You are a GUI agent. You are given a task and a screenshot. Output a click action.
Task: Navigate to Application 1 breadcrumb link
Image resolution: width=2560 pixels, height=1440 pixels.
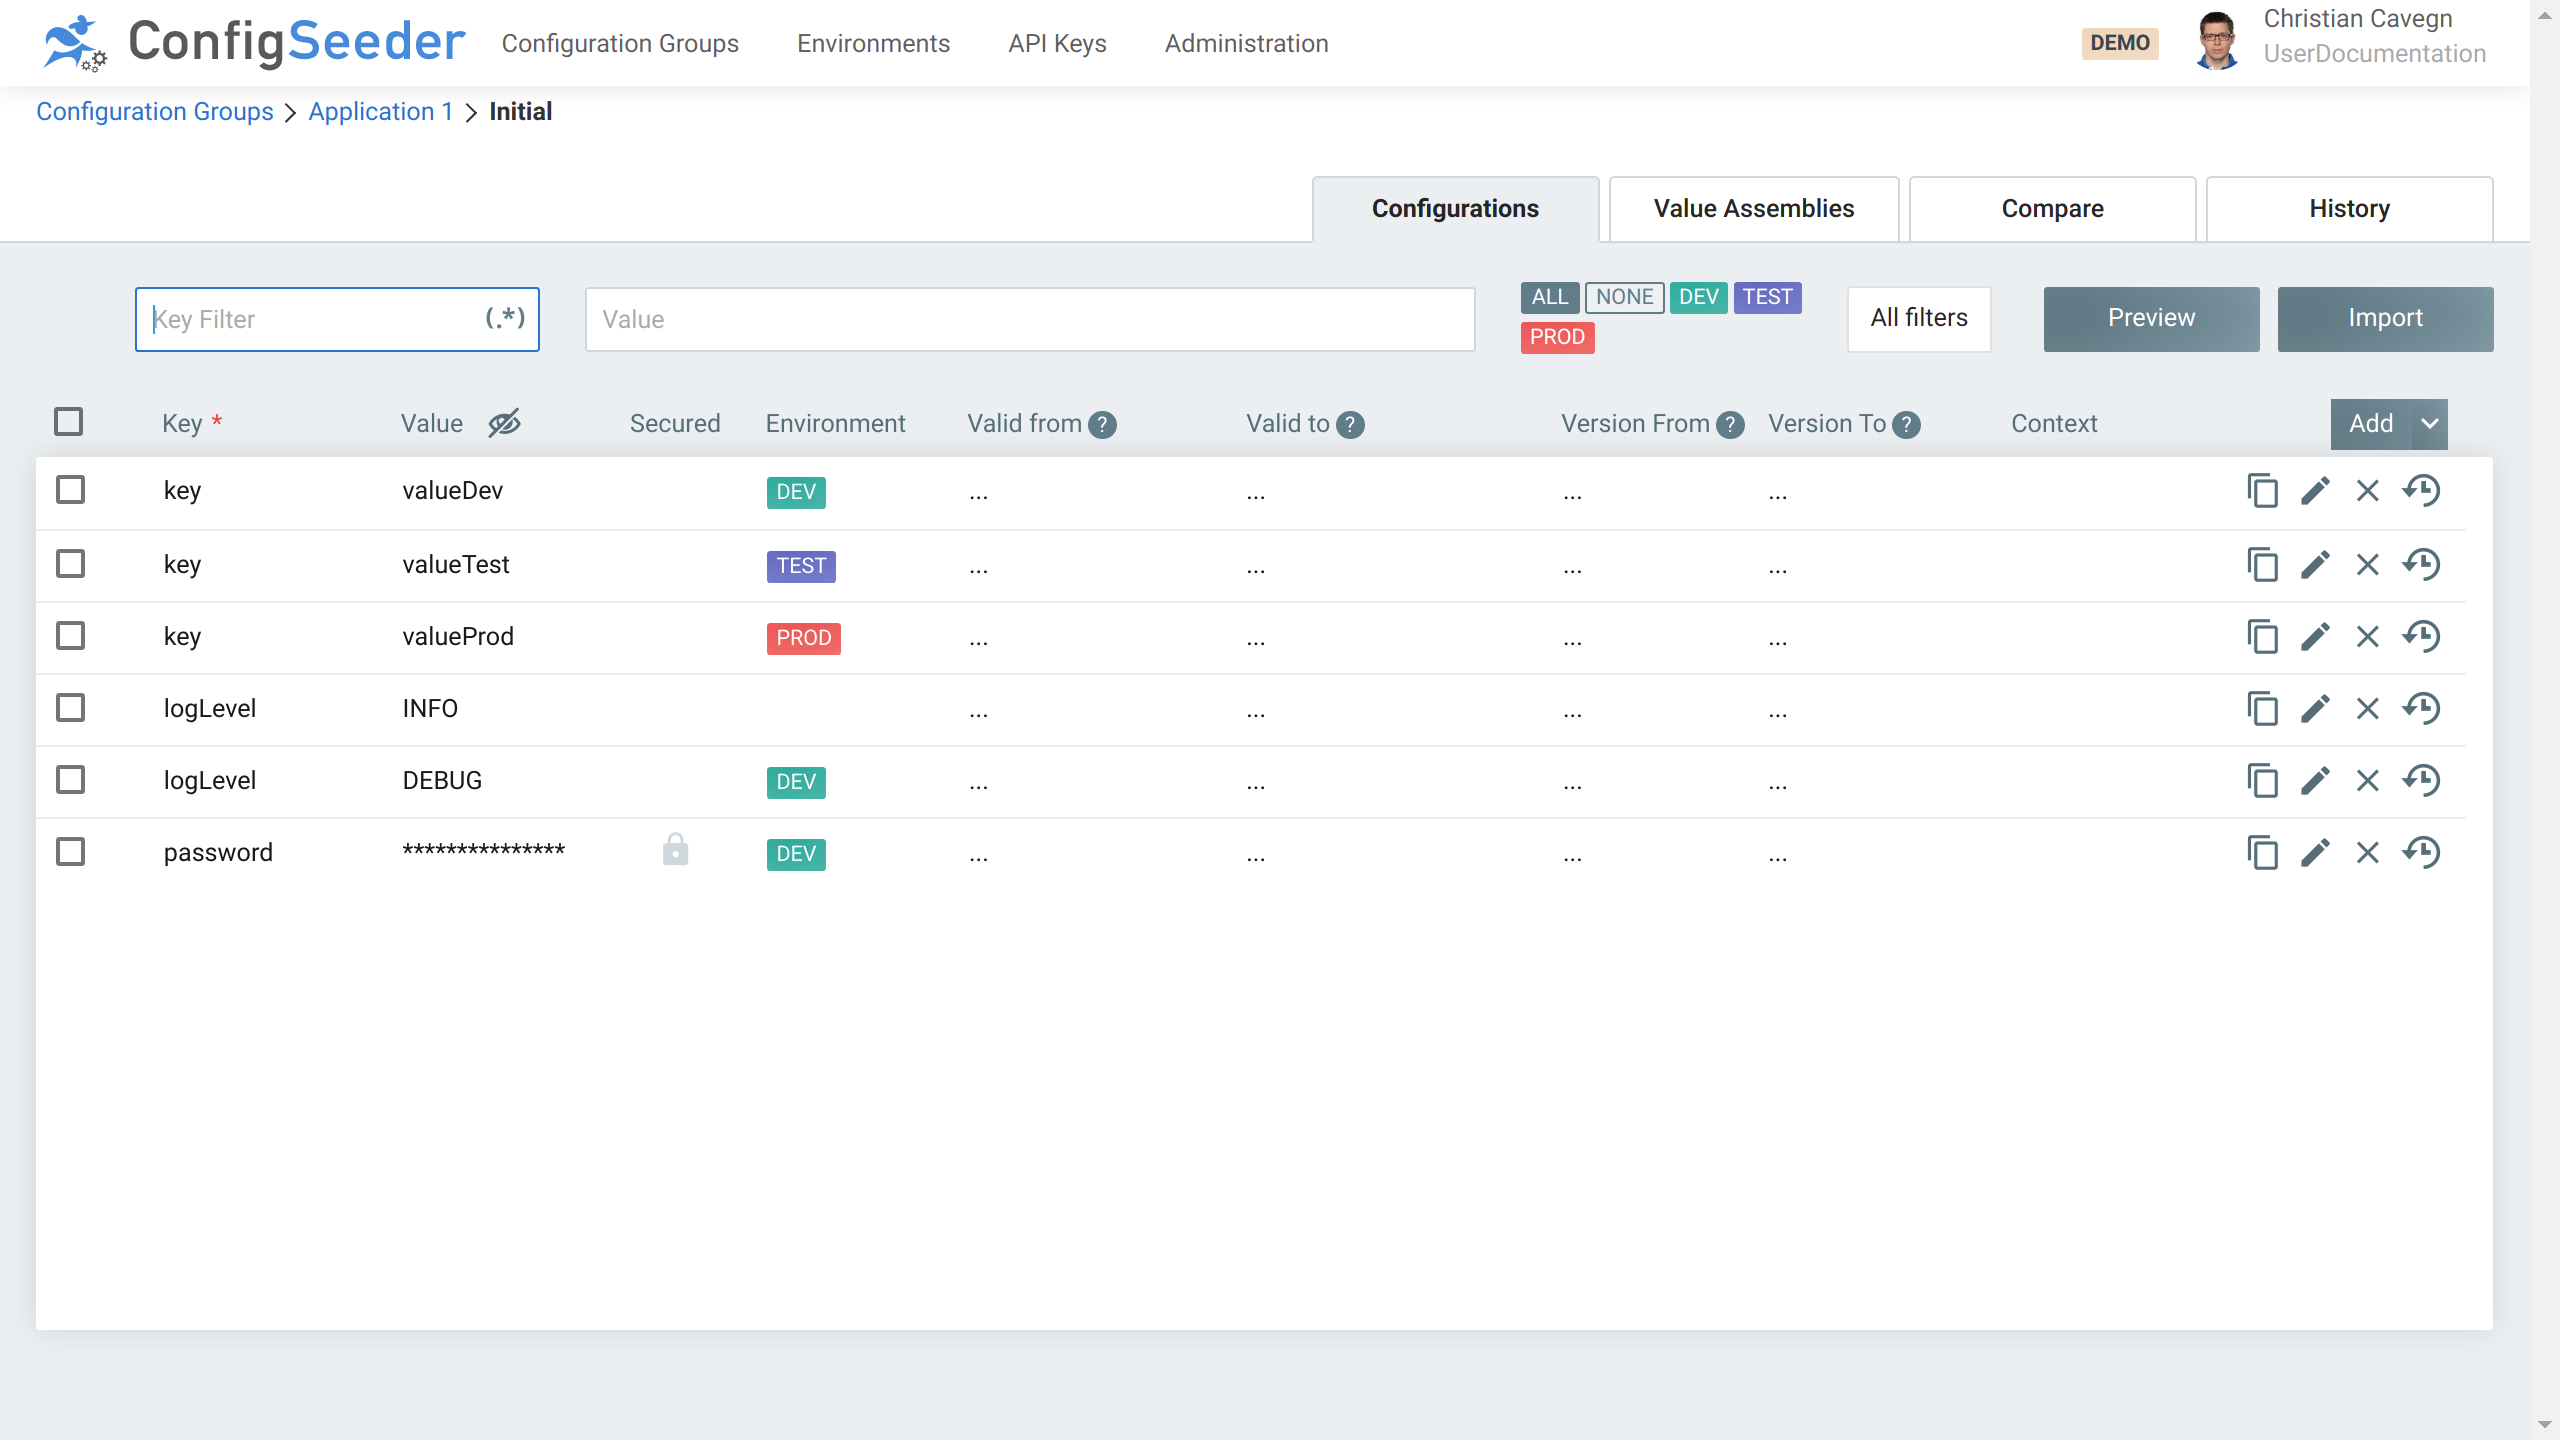click(380, 111)
